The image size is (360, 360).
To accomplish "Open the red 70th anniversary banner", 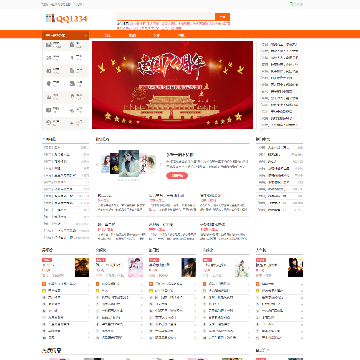I will pyautogui.click(x=172, y=85).
